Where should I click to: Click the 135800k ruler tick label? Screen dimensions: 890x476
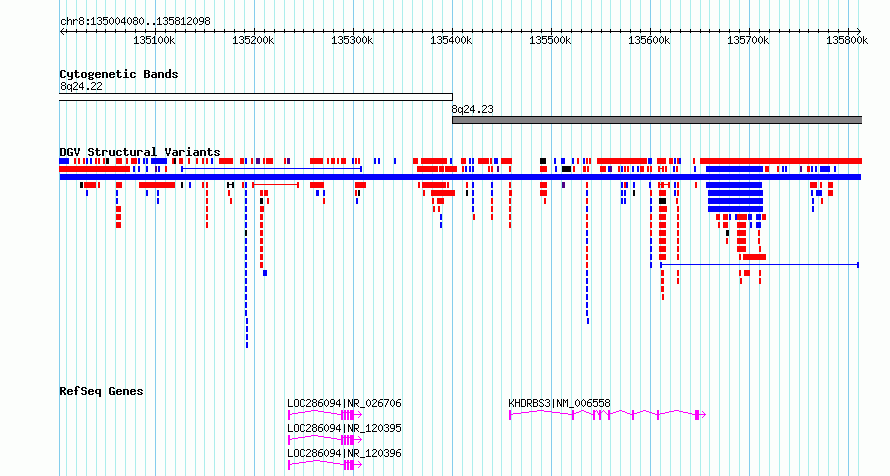[847, 40]
